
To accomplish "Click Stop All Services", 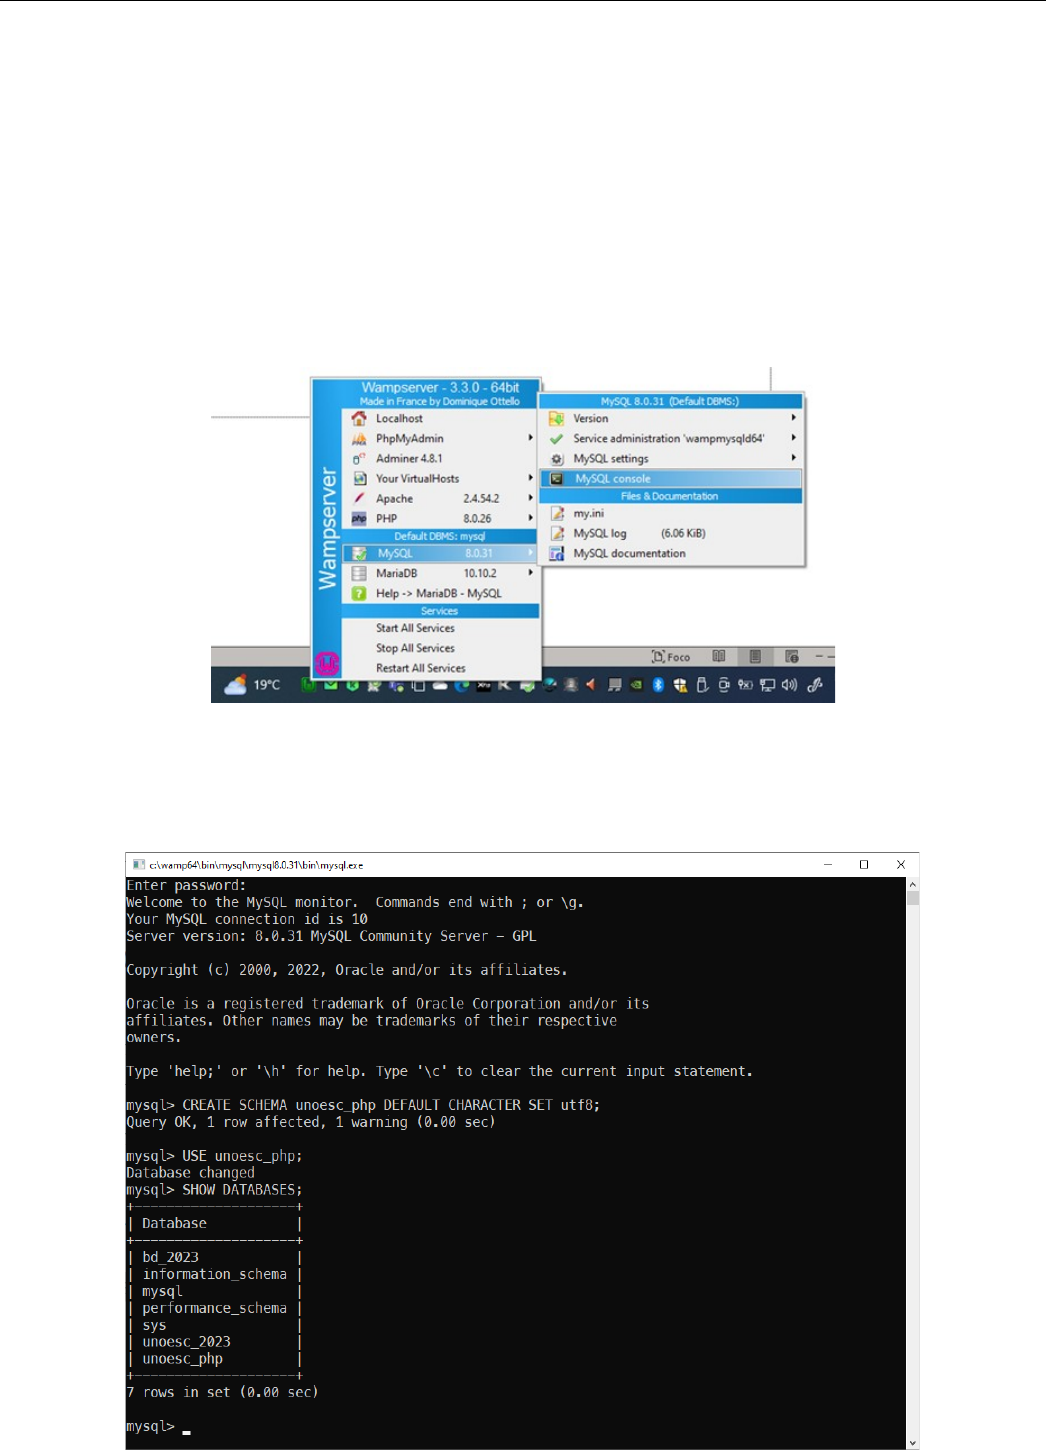I will [x=415, y=648].
